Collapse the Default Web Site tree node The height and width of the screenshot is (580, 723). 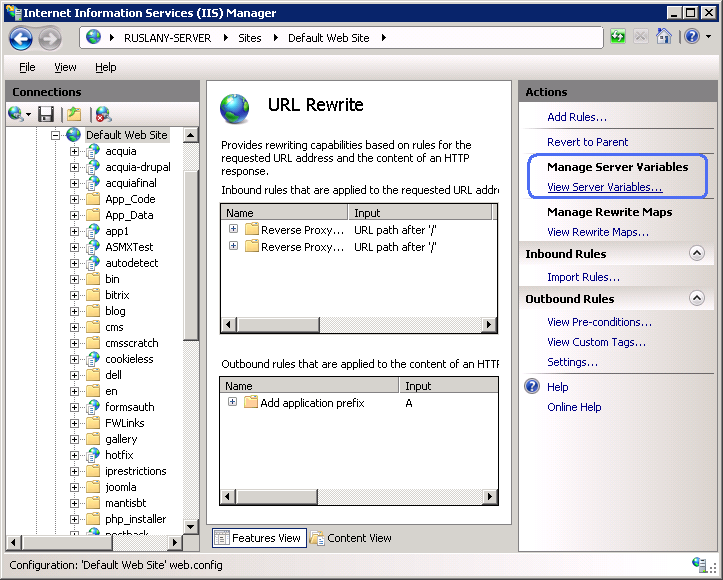click(57, 135)
